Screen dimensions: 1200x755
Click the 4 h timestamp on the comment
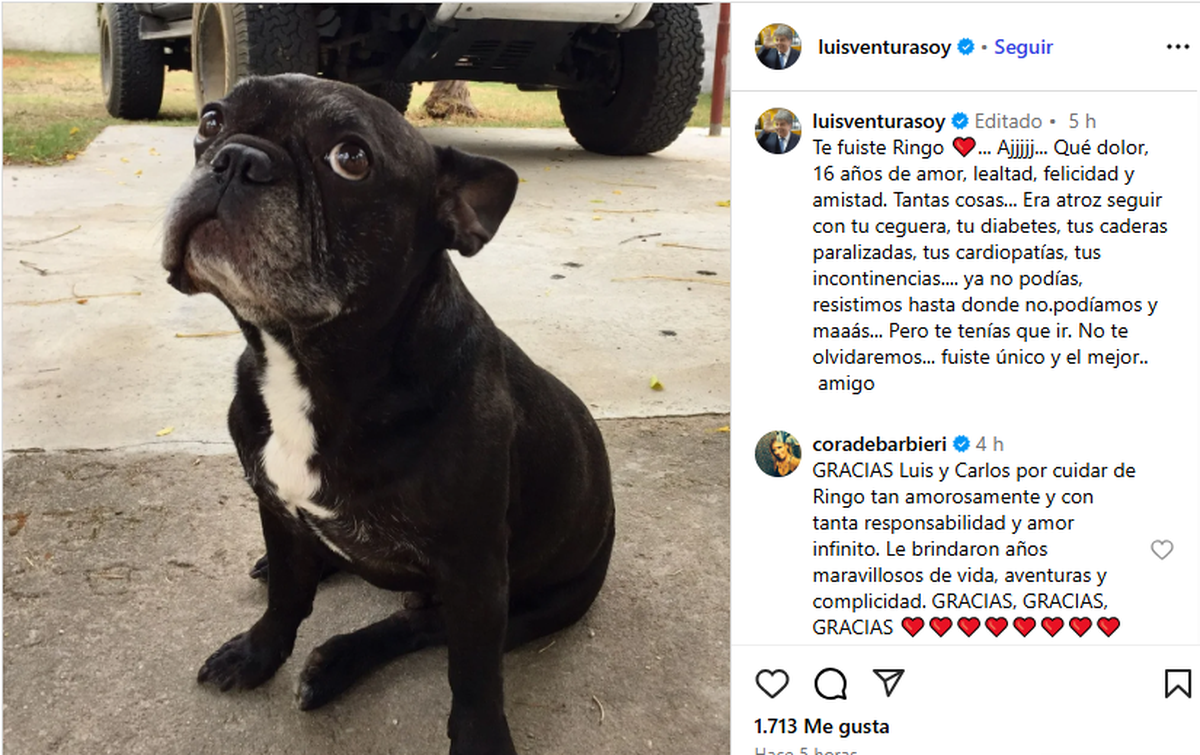tap(990, 443)
